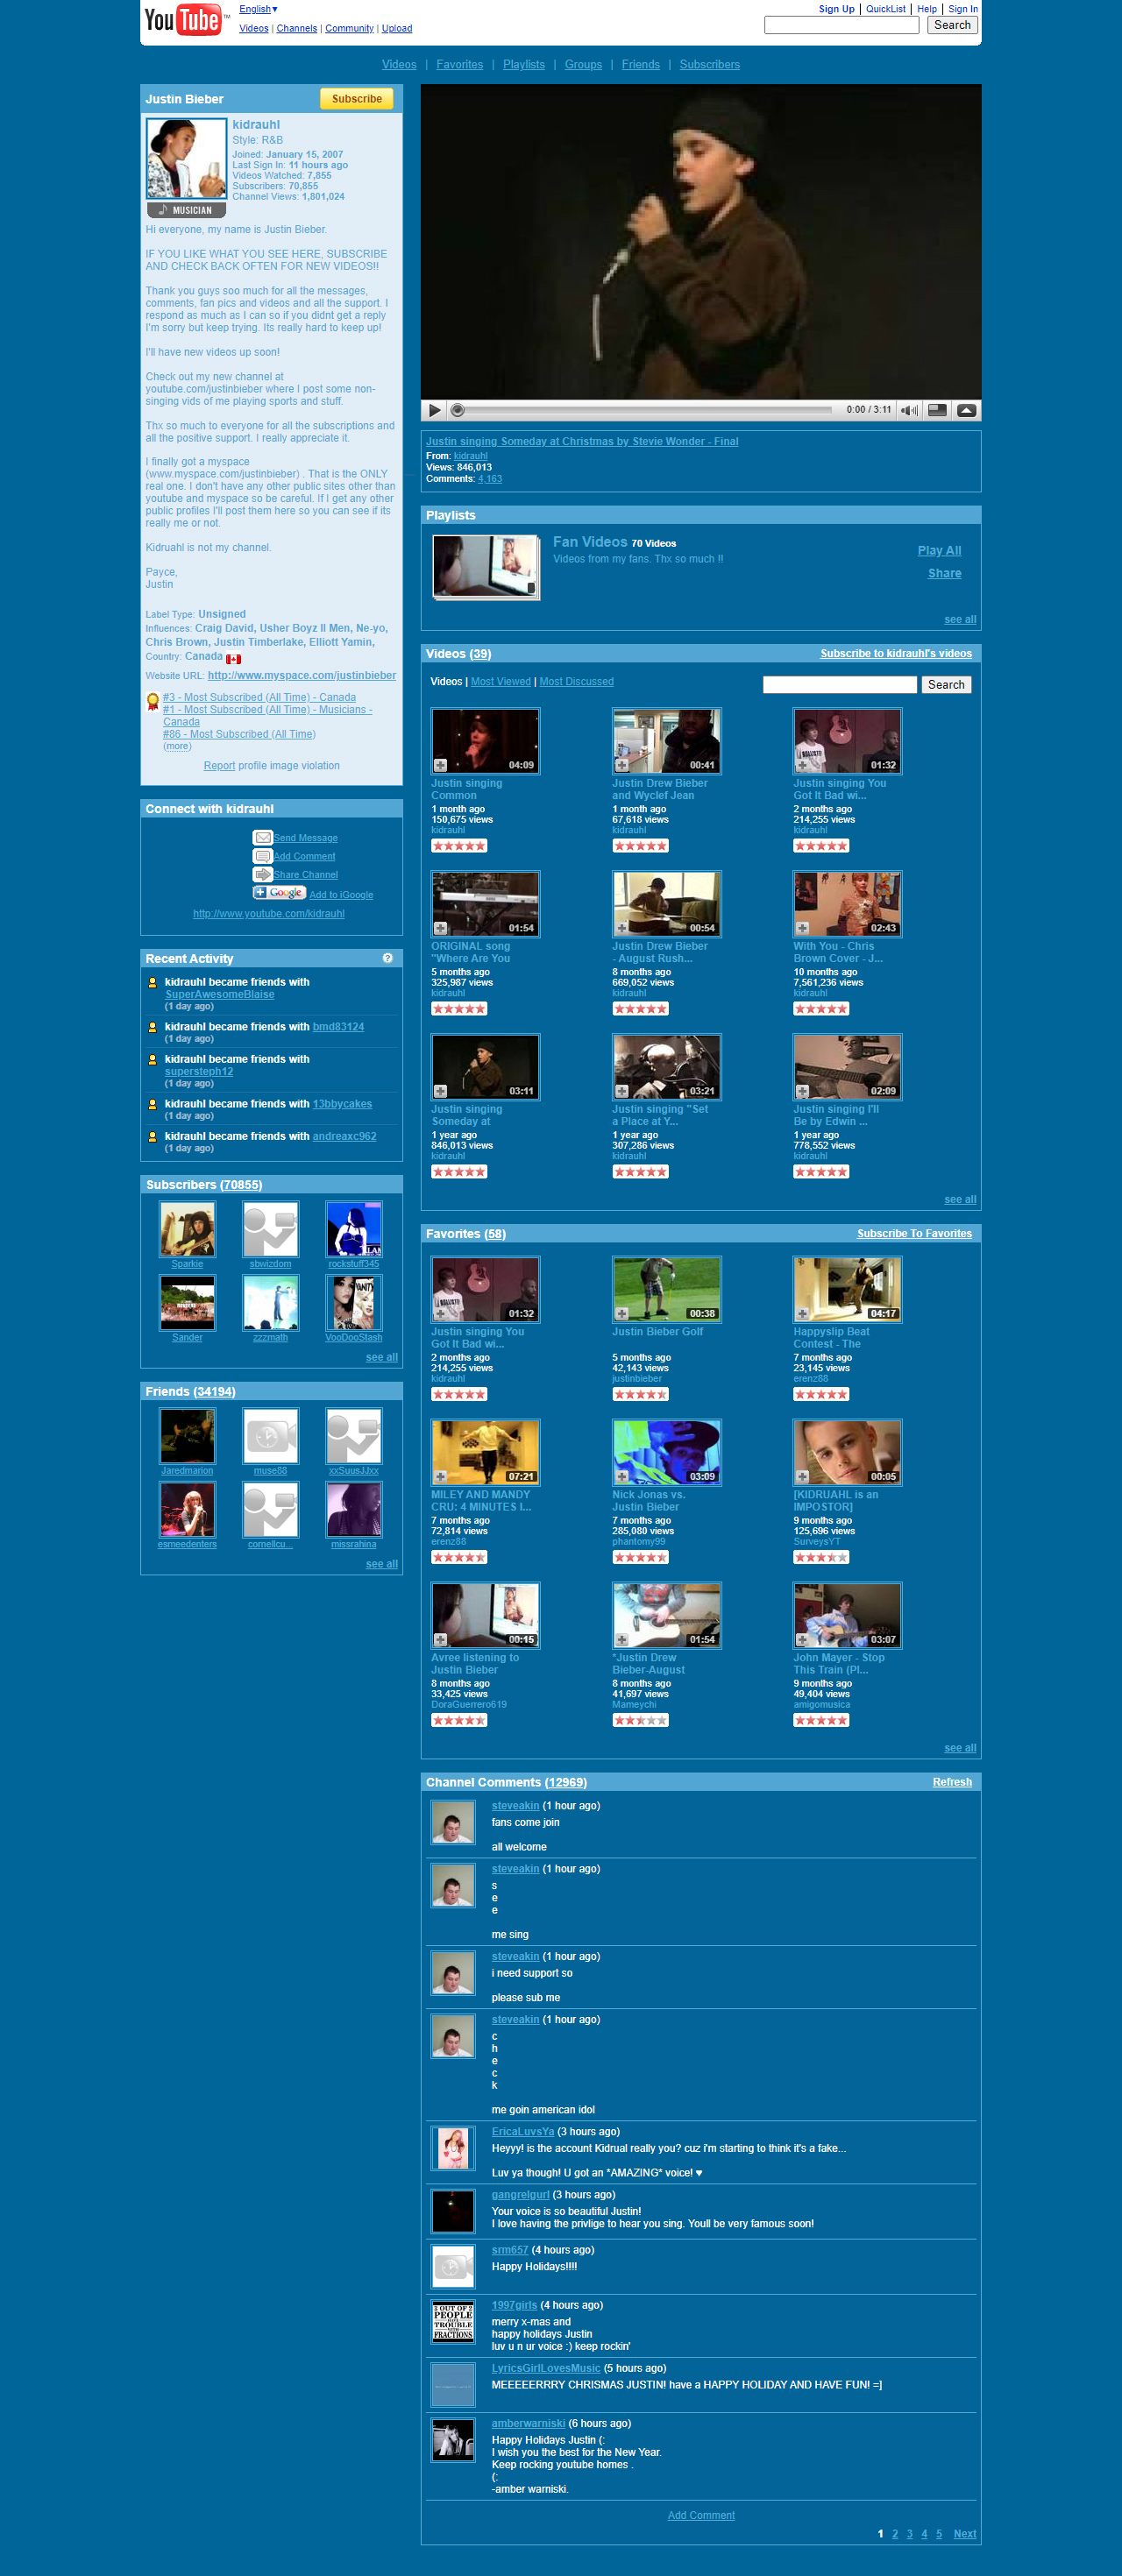Screen dimensions: 1122x2576
Task: Sort videos by Most Viewed
Action: (x=501, y=682)
